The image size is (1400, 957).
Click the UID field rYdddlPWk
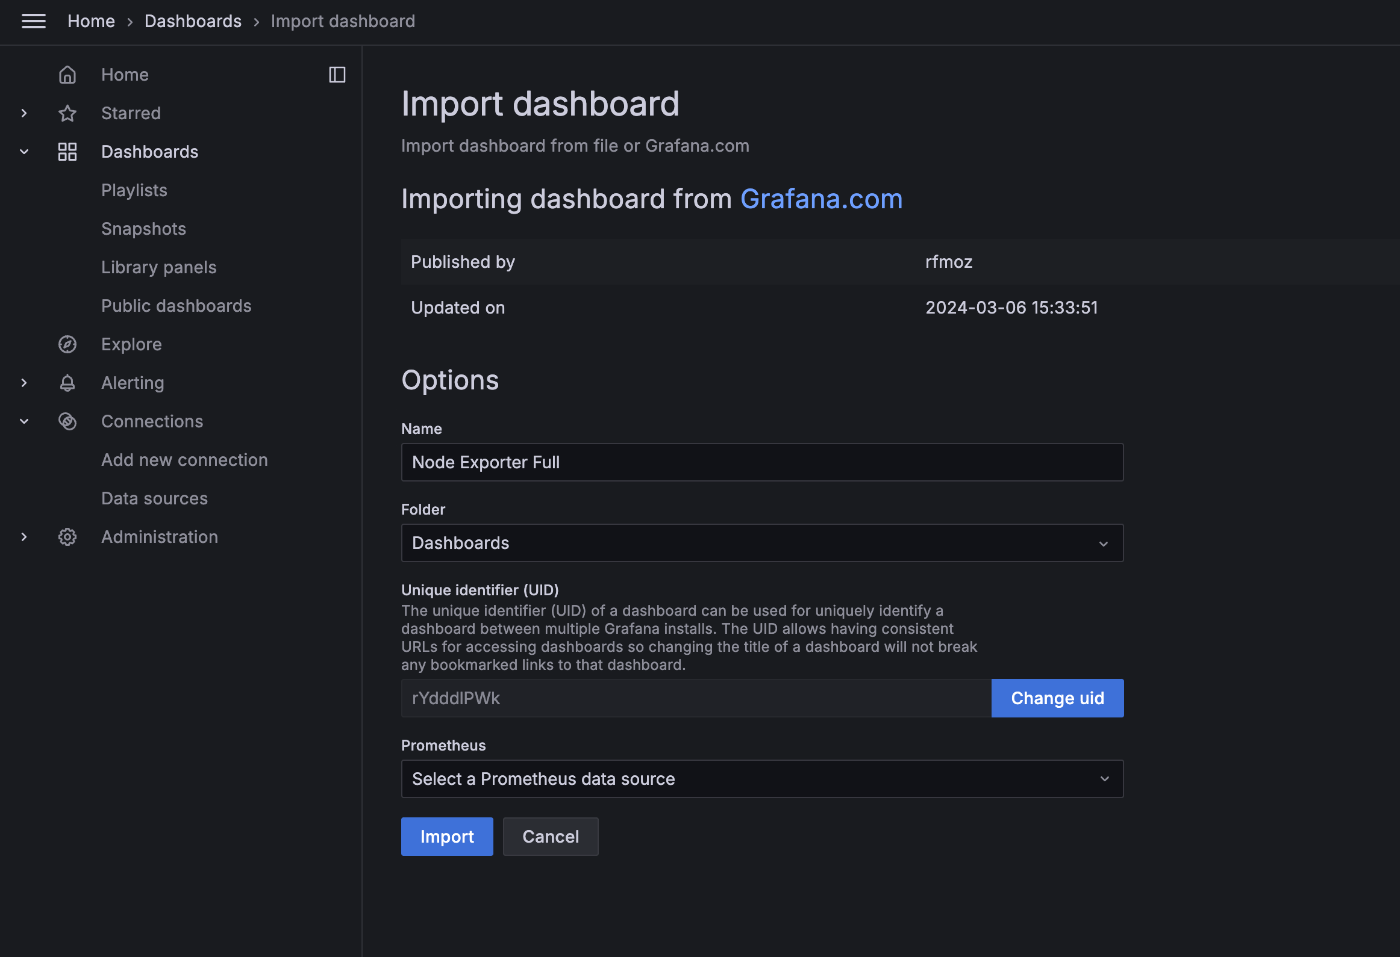point(696,698)
